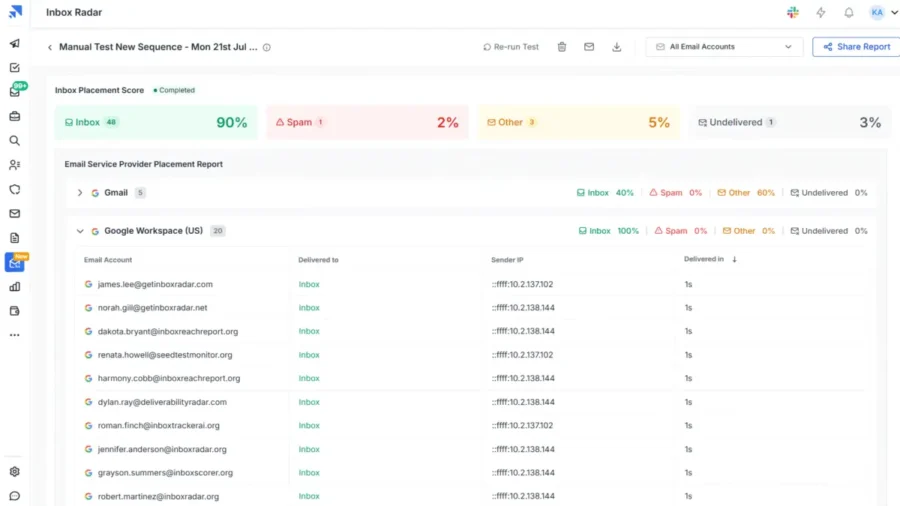Open the KA user profile menu
900x506 pixels.
pos(883,13)
